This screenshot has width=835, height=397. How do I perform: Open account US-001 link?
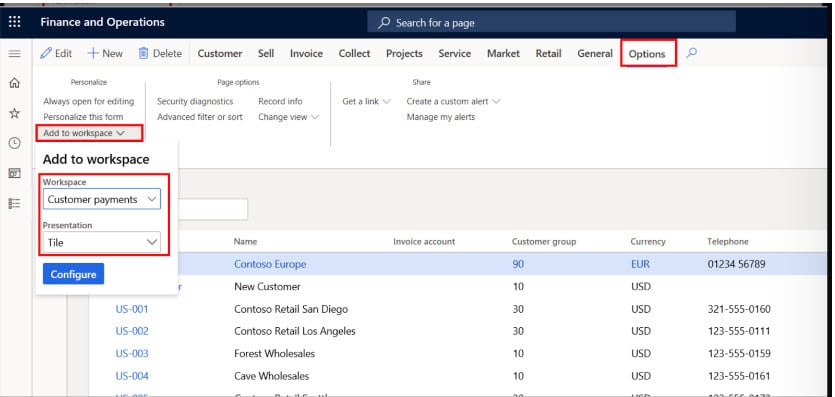132,309
